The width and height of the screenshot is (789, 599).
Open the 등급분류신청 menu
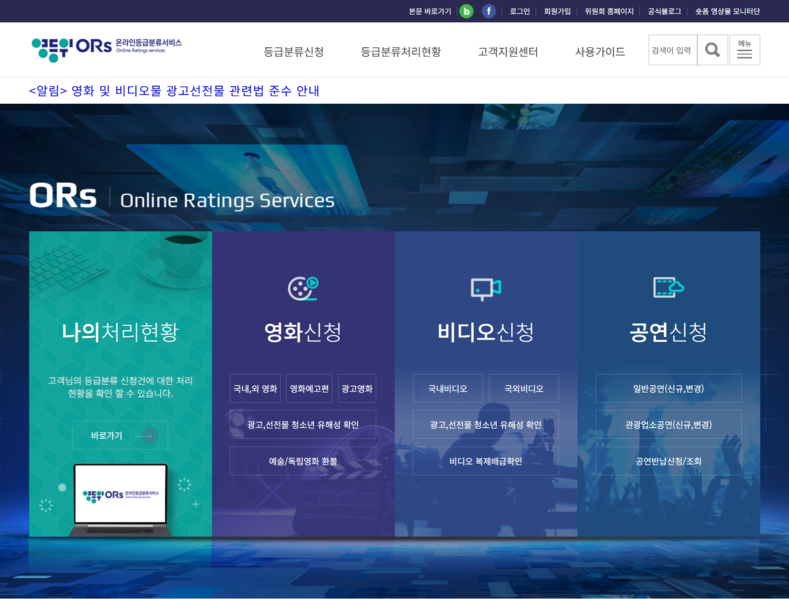click(x=294, y=51)
